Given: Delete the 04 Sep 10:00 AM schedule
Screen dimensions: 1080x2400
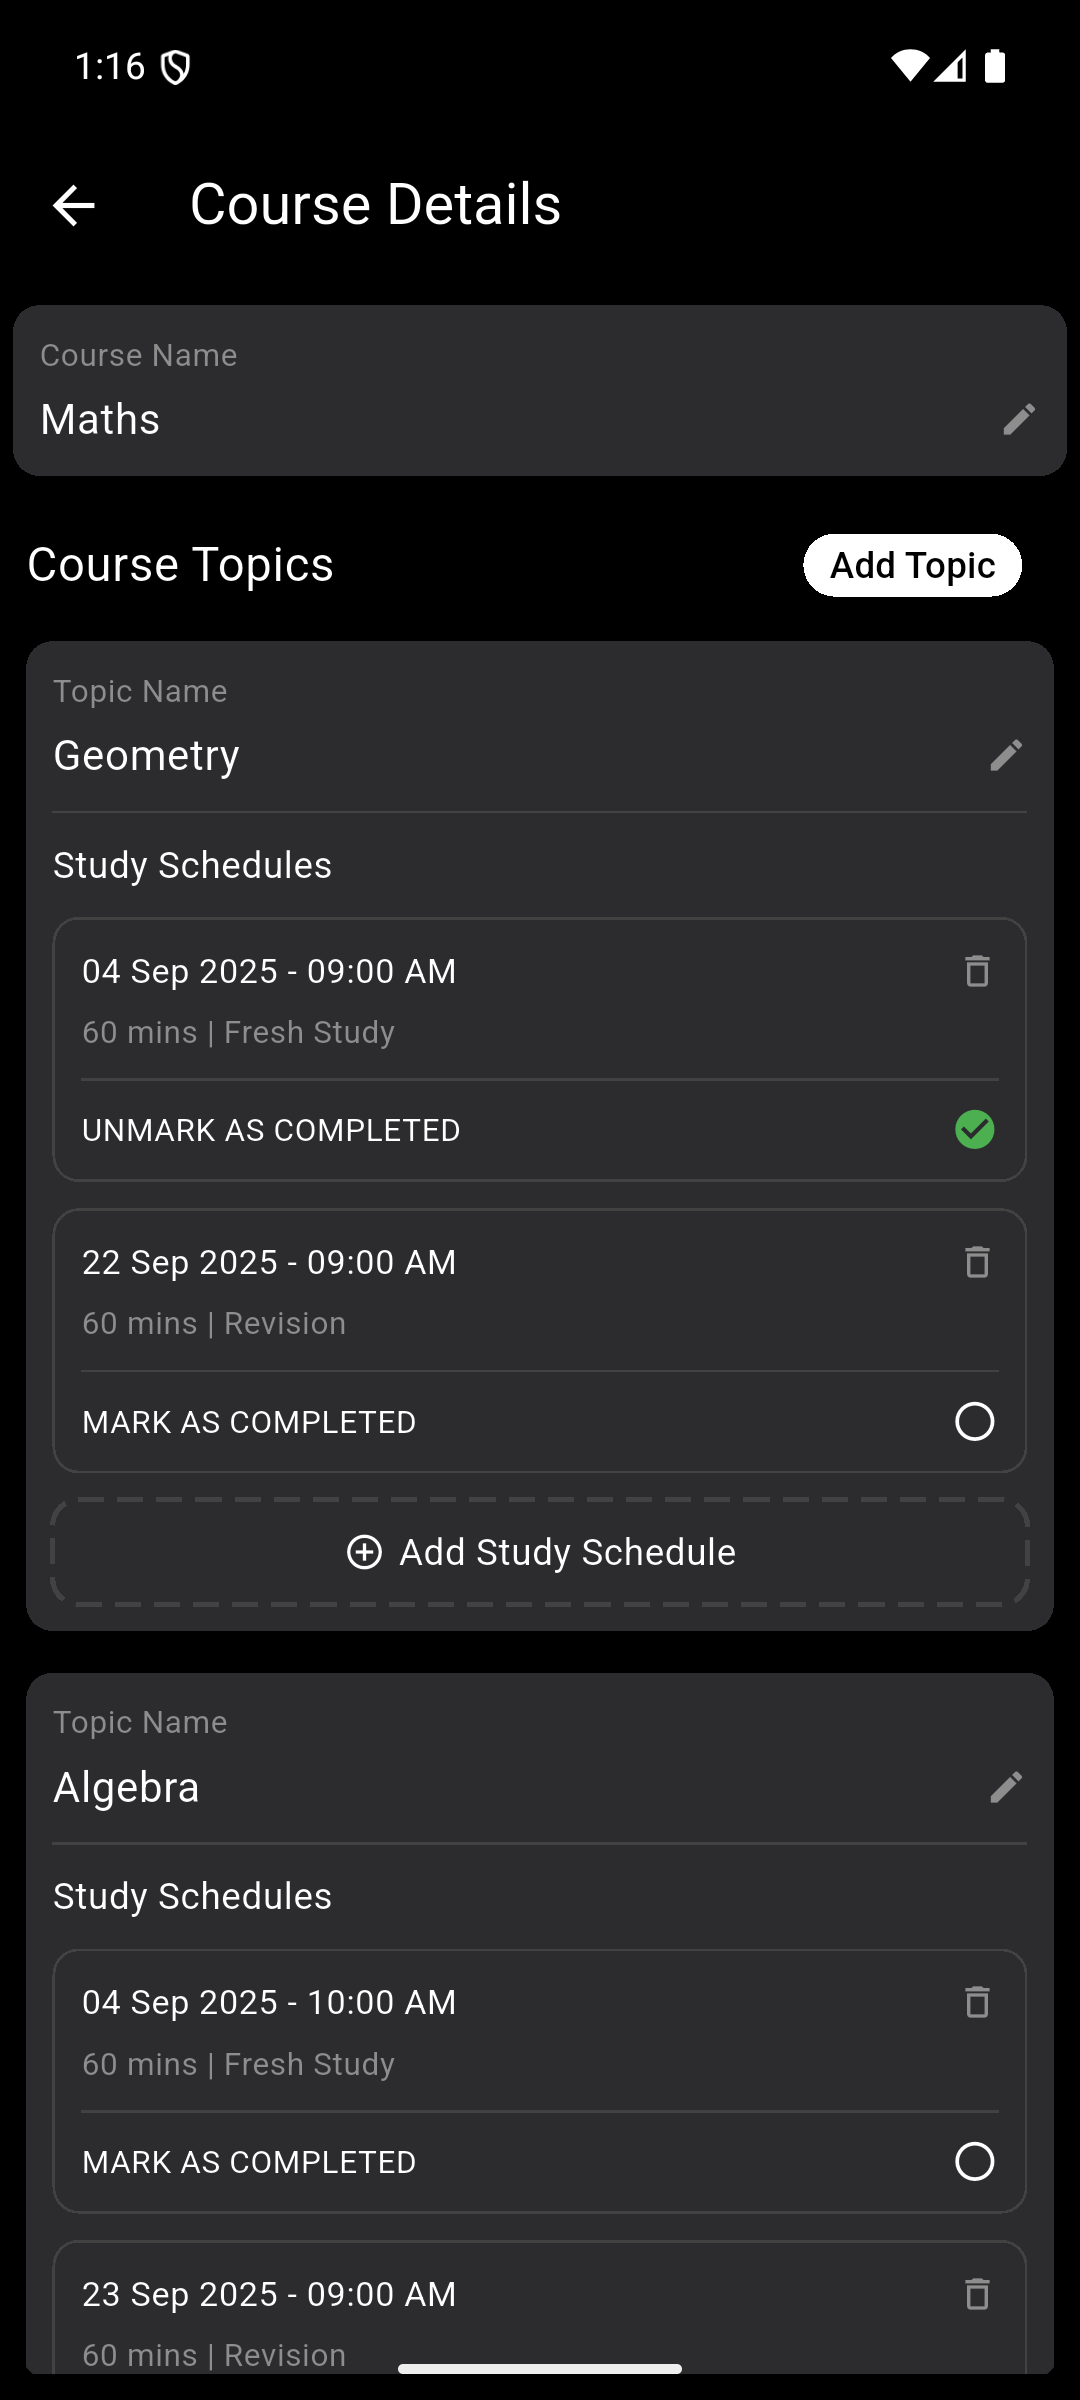Looking at the screenshot, I should tap(977, 2002).
